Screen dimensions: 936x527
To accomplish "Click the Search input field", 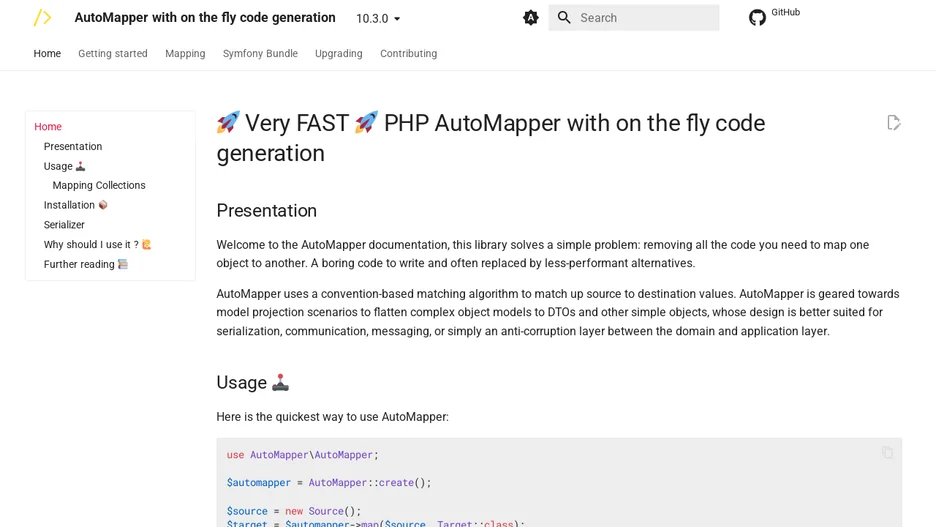I will click(634, 18).
